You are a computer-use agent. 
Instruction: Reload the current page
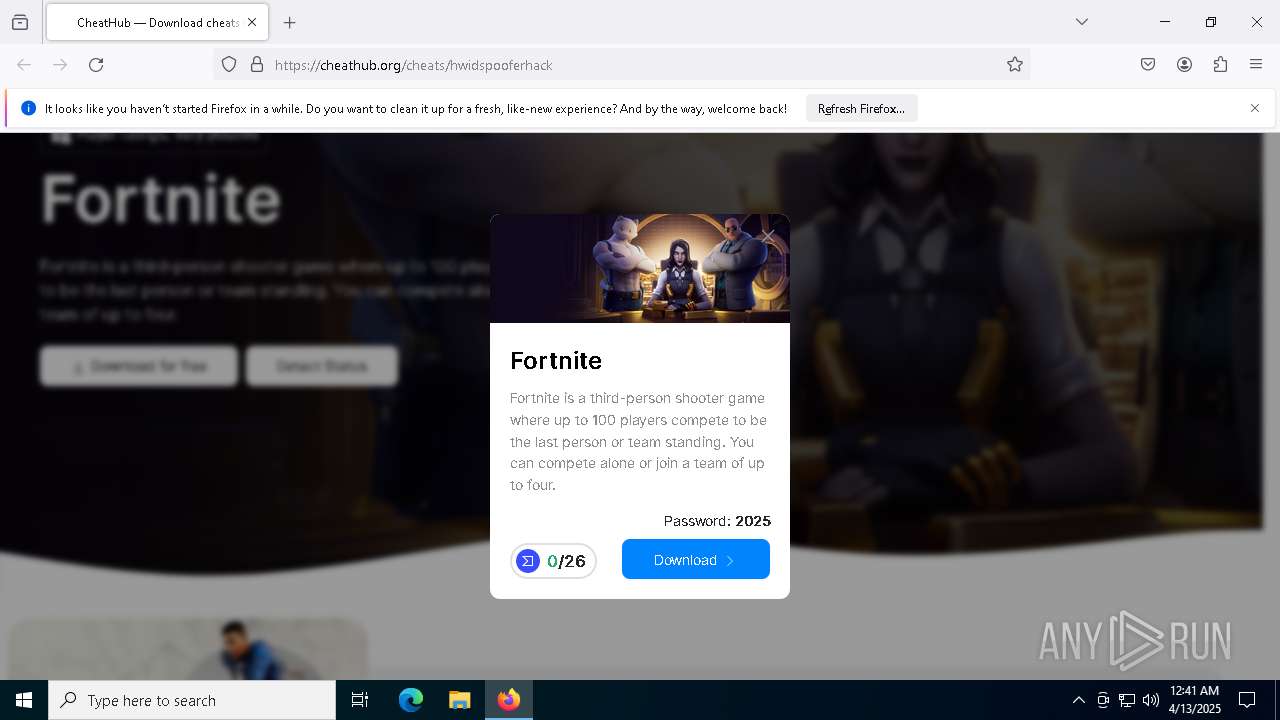coord(96,65)
